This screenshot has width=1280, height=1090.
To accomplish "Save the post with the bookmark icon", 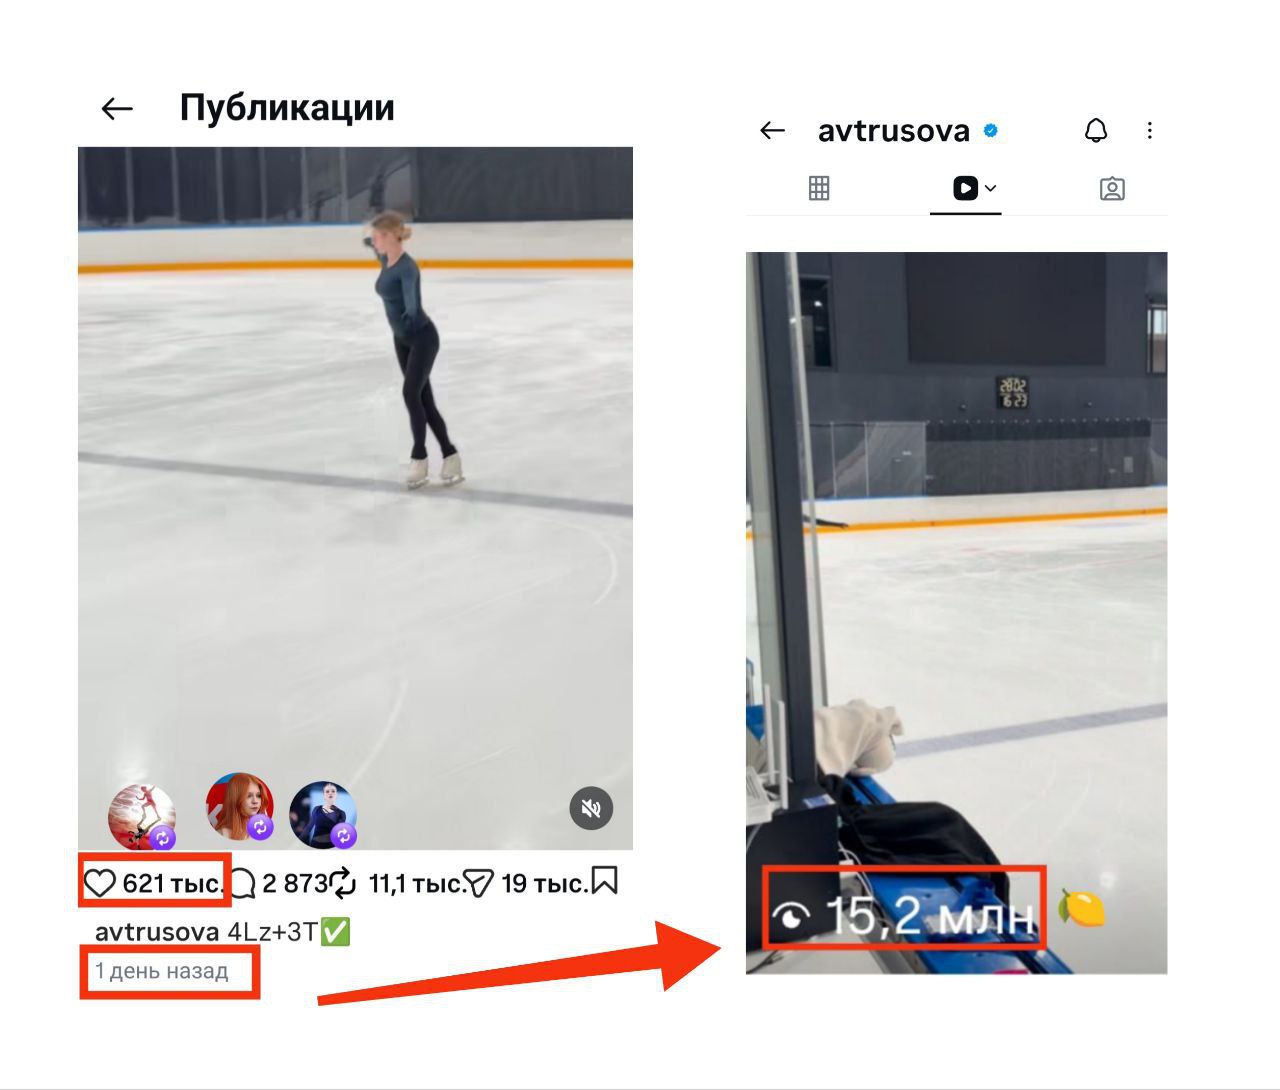I will (x=605, y=881).
